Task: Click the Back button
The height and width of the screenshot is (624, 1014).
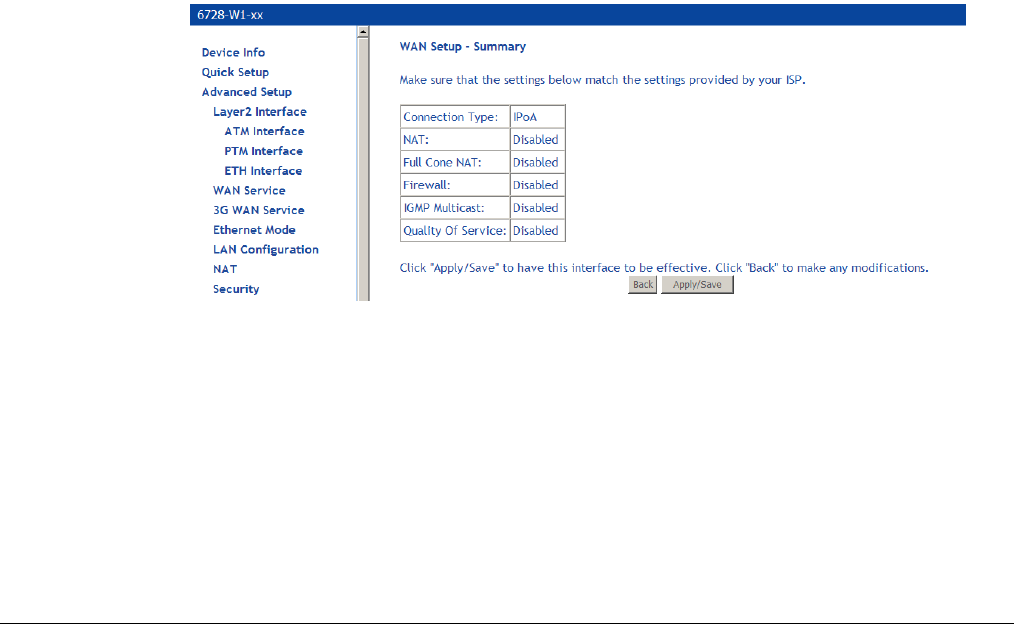Action: point(642,285)
